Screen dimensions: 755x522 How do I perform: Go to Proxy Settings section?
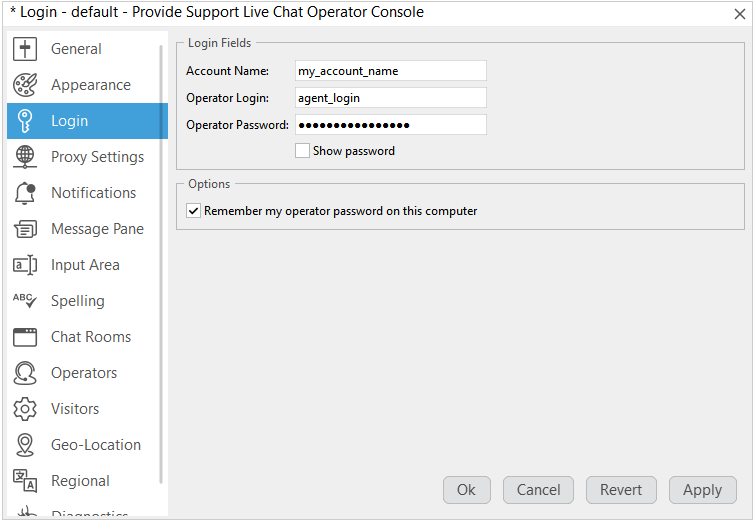point(87,157)
